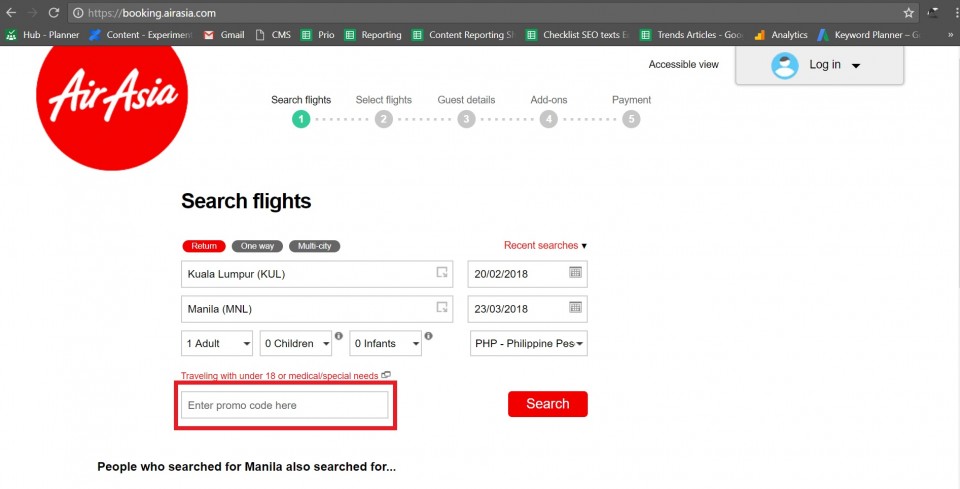
Task: Expand the Log in dropdown
Action: click(x=856, y=65)
